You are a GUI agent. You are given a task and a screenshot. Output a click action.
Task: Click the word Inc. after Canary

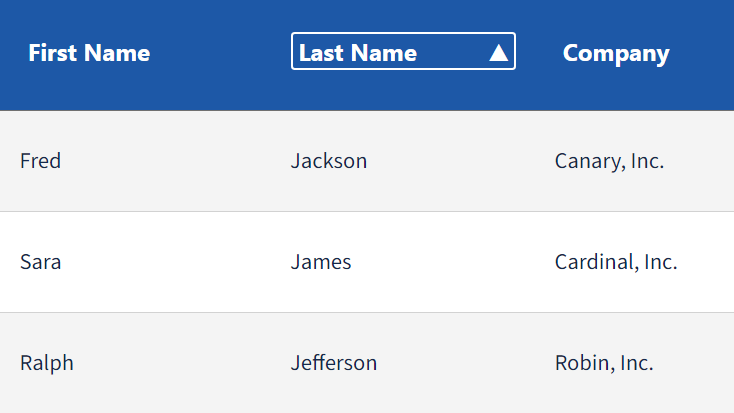coord(647,161)
